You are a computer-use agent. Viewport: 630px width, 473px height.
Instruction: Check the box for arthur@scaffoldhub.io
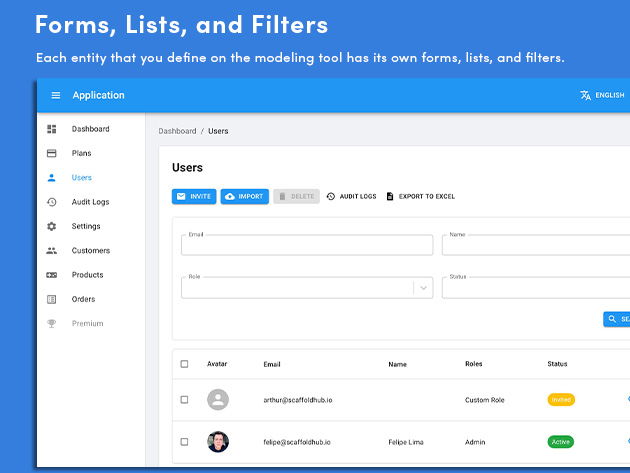[184, 400]
